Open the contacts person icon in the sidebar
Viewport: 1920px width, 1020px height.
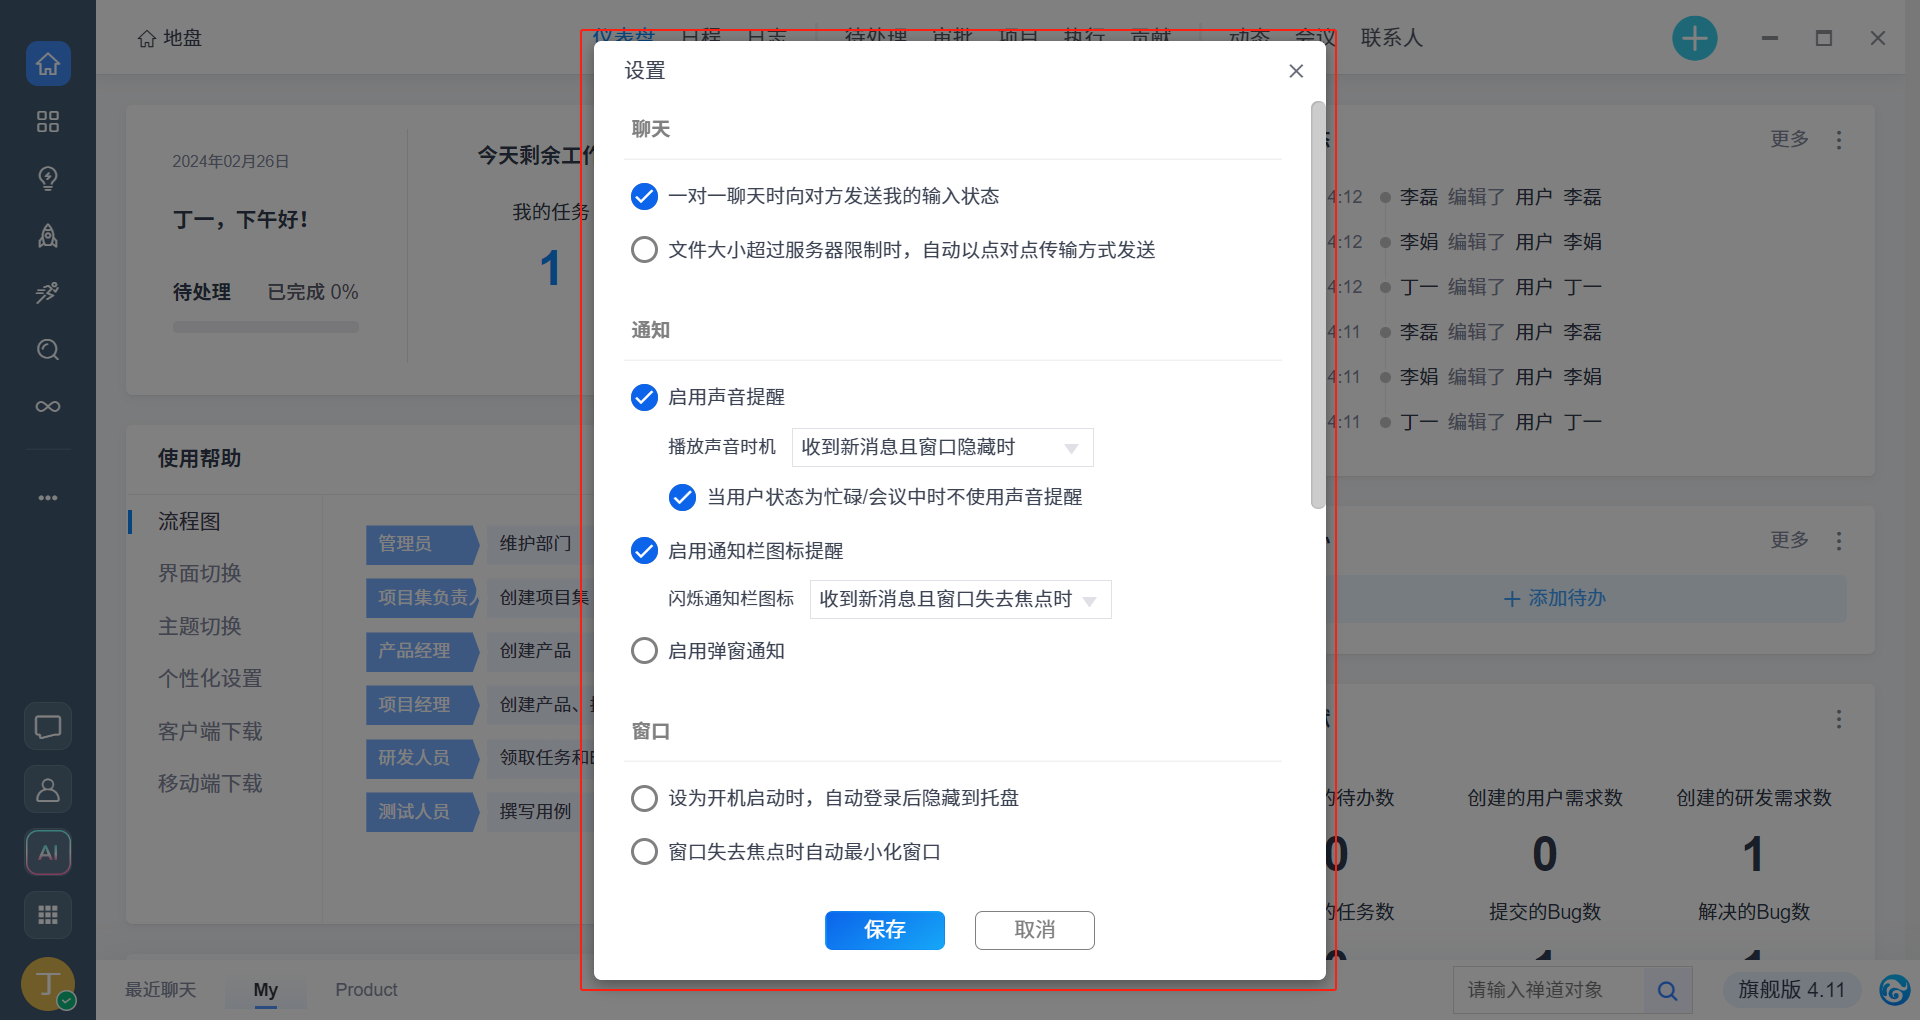point(48,790)
